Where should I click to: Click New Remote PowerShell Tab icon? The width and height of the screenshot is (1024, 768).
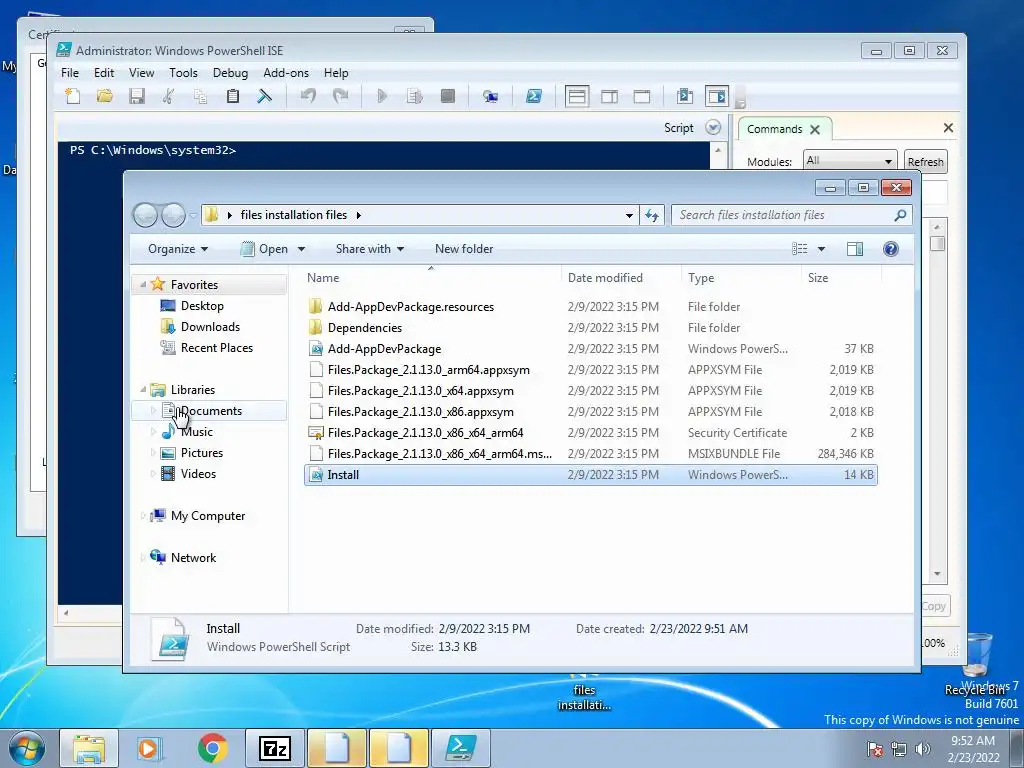click(x=490, y=97)
